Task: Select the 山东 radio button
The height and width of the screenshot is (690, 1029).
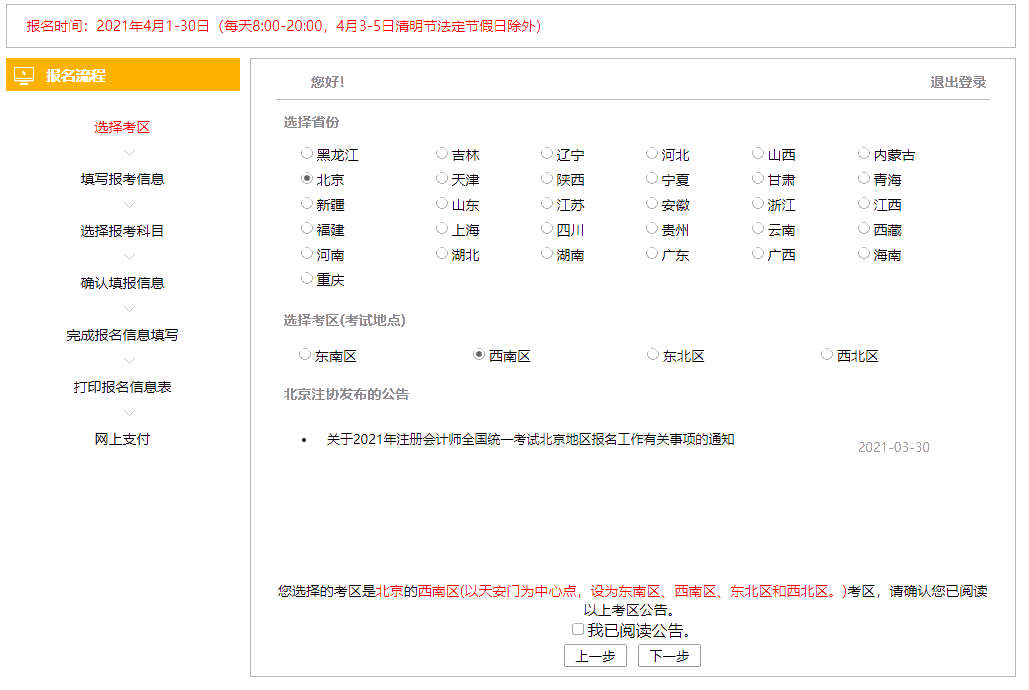Action: point(442,204)
